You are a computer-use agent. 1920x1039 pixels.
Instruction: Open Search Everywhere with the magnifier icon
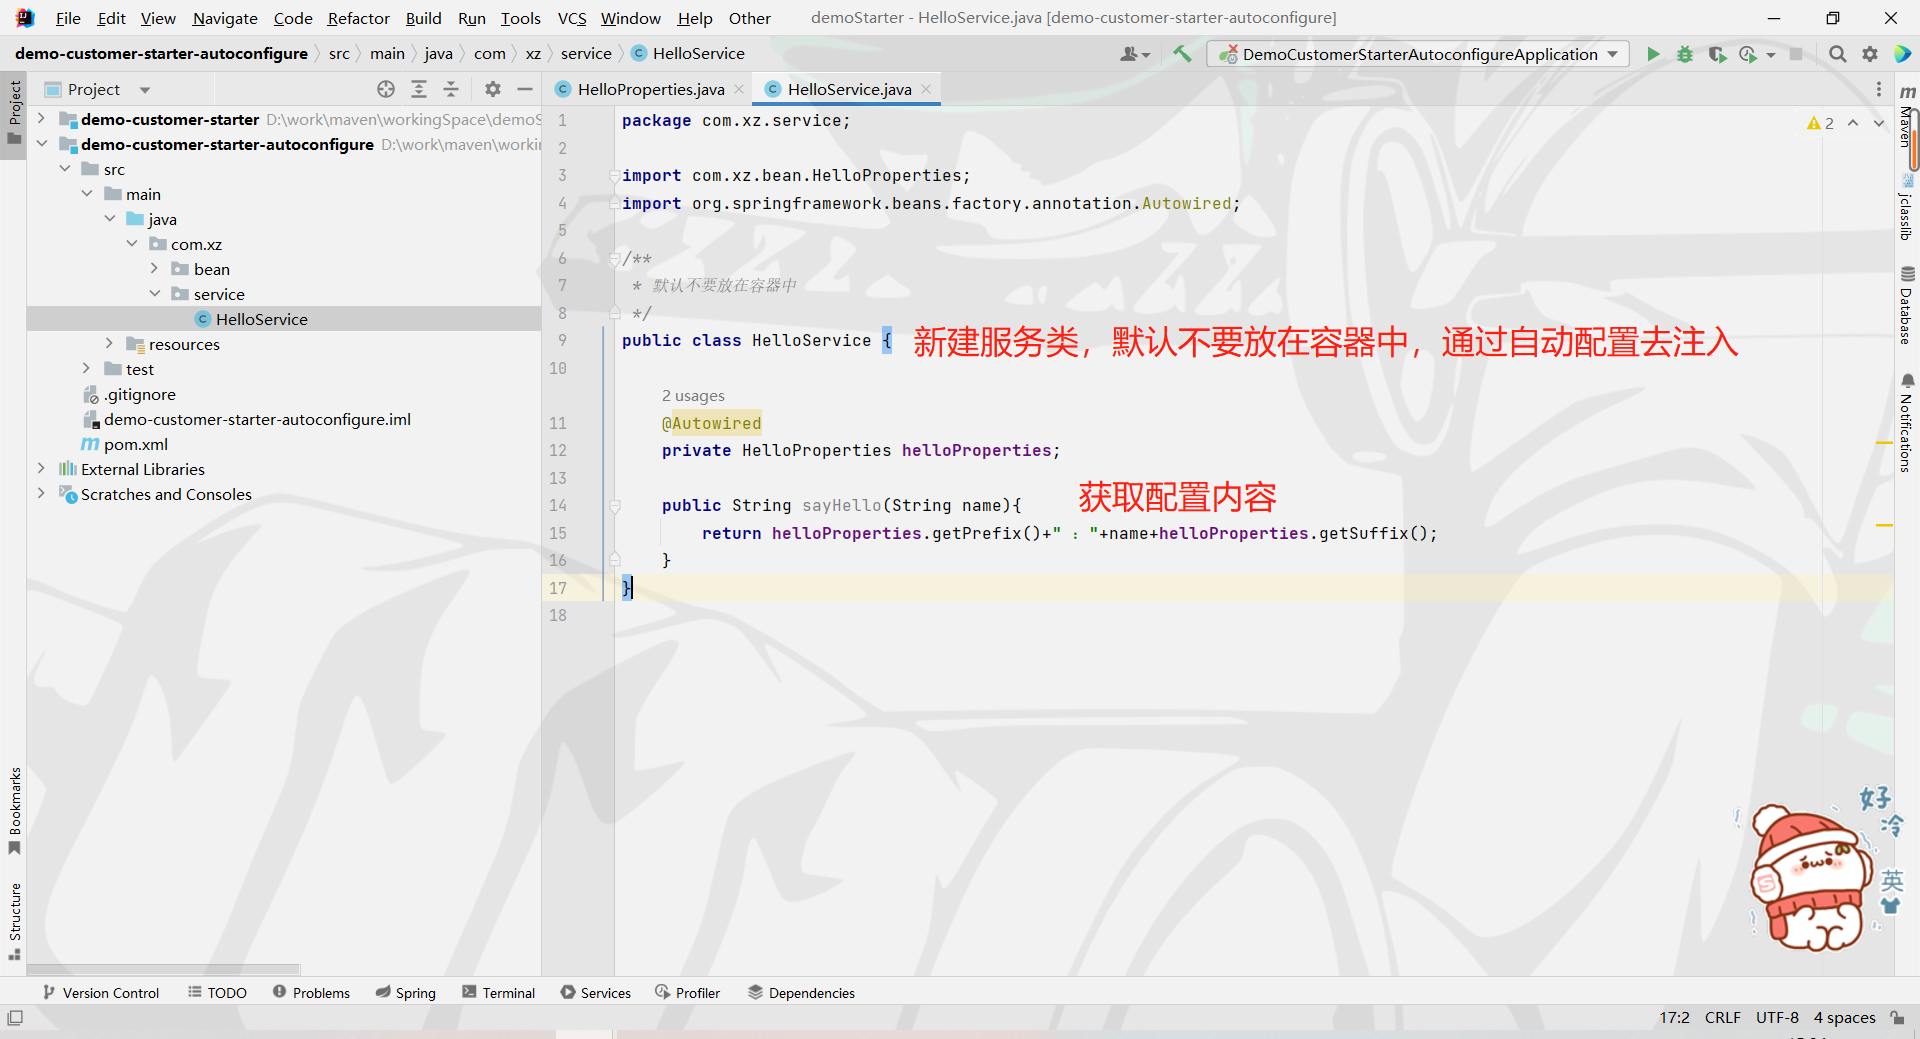click(1838, 54)
